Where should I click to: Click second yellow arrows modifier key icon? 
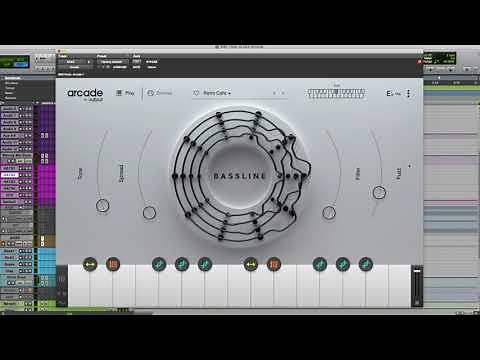point(251,265)
